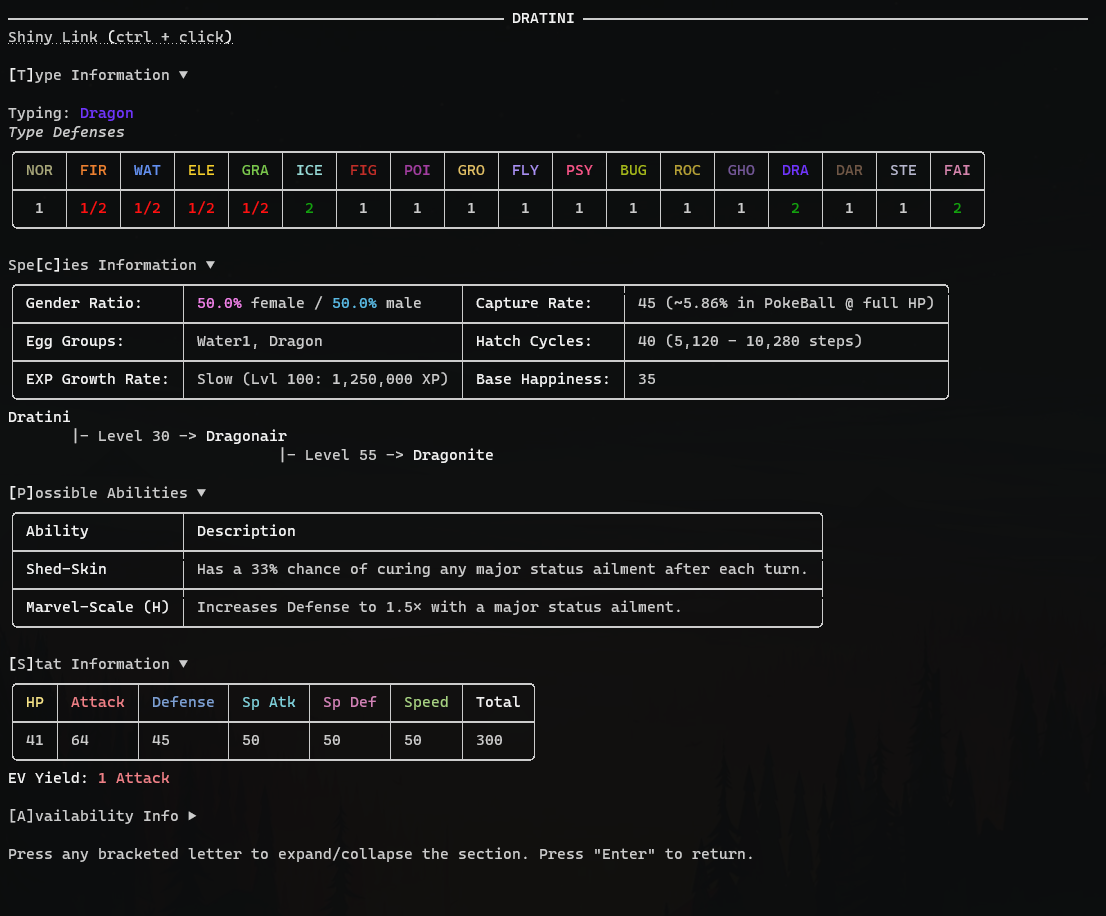Select the POI type header cell
The image size is (1106, 916).
[x=417, y=171]
